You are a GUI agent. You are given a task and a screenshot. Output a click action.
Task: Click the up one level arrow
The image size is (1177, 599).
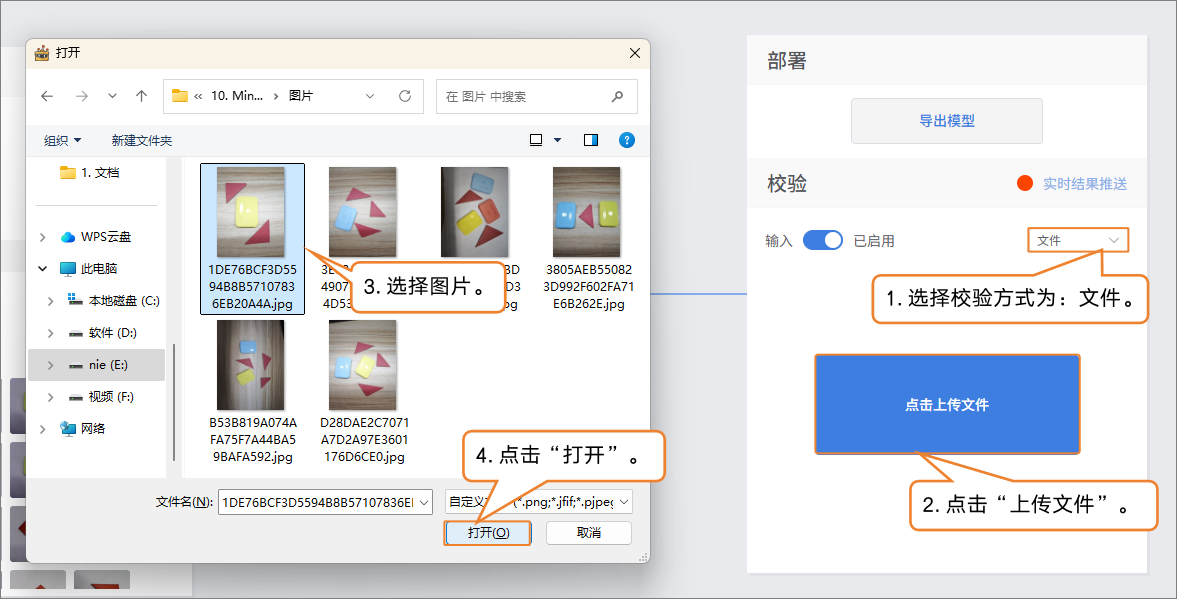[141, 96]
